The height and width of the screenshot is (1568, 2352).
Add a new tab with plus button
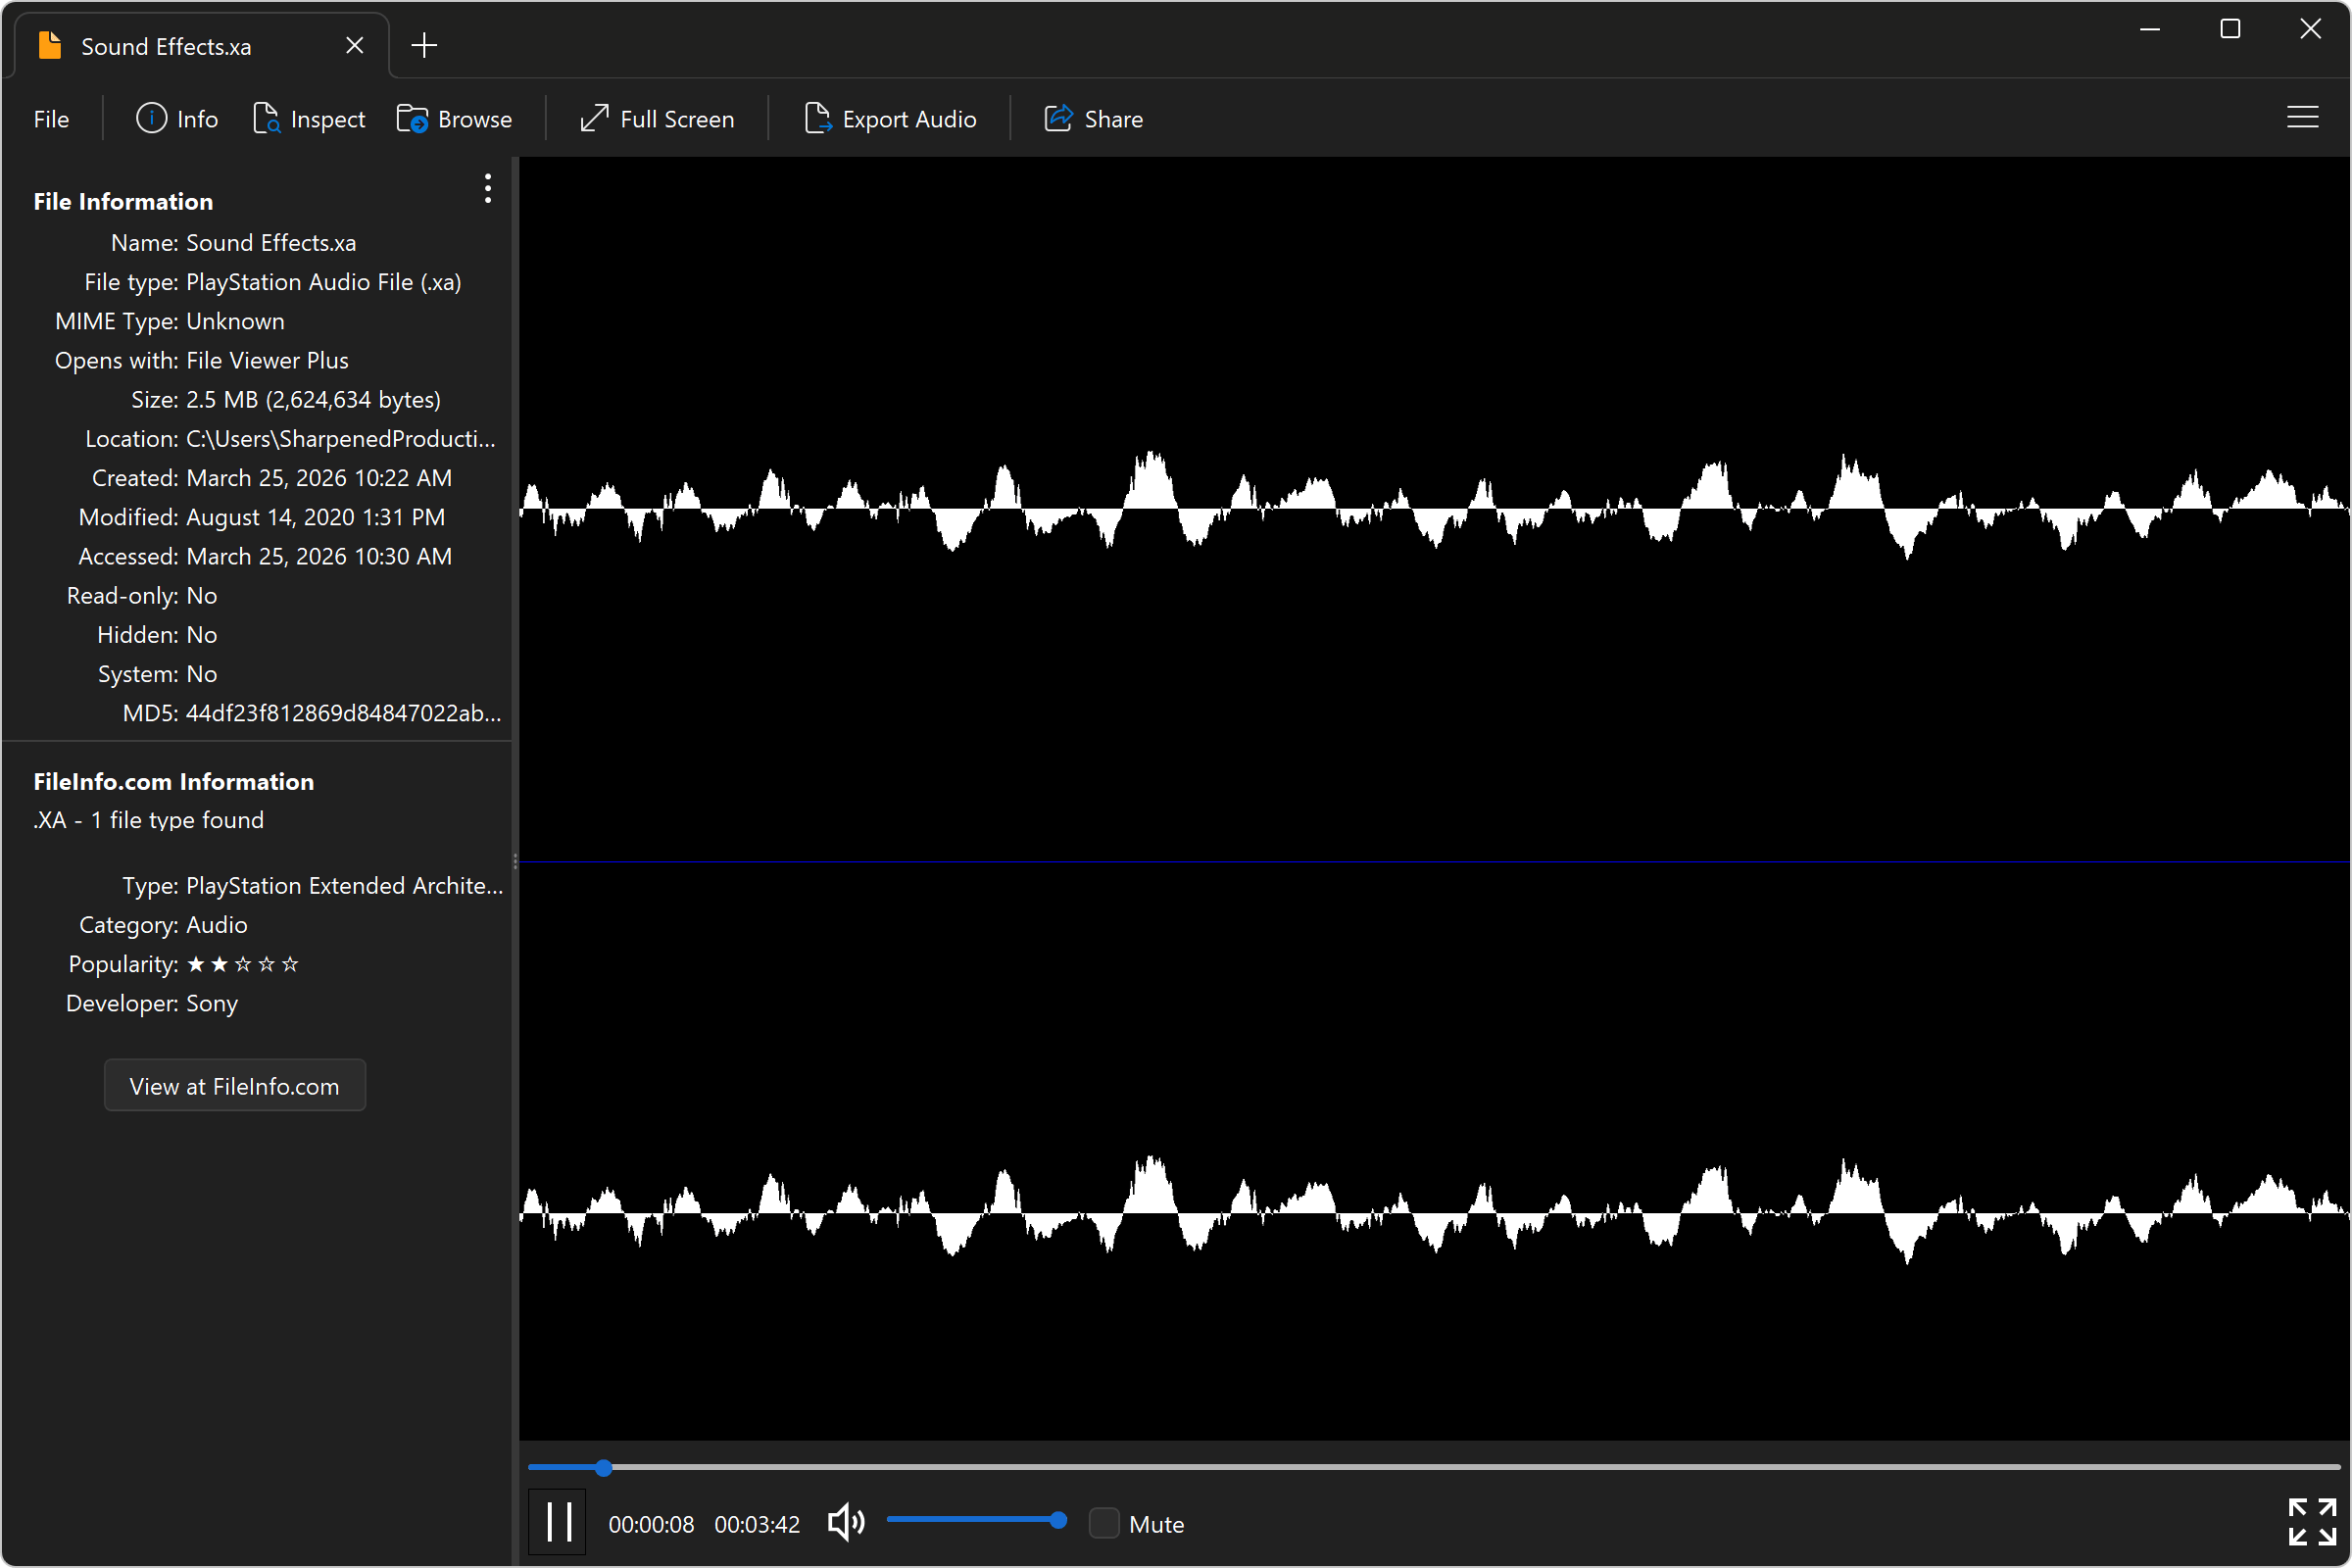point(424,45)
